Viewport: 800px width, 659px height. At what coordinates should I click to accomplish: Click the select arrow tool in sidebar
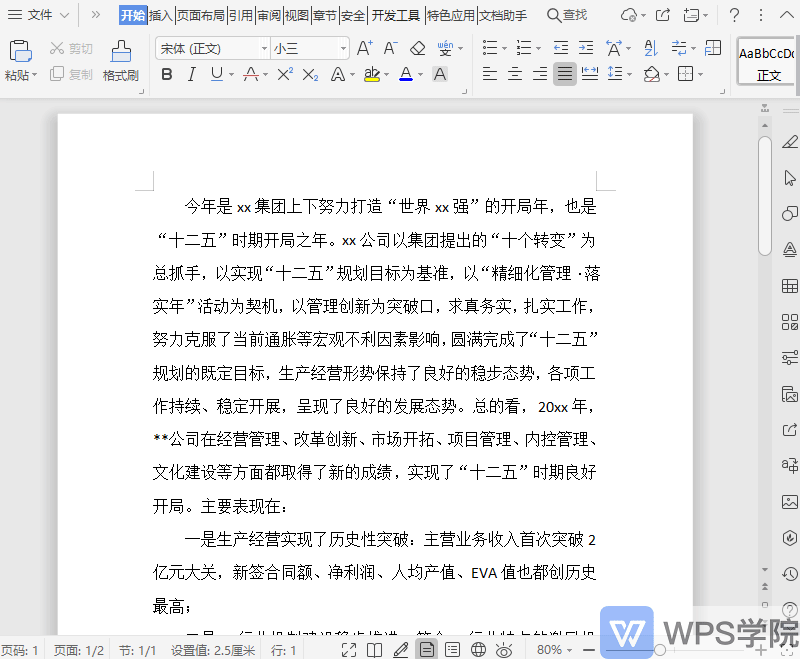pyautogui.click(x=790, y=178)
